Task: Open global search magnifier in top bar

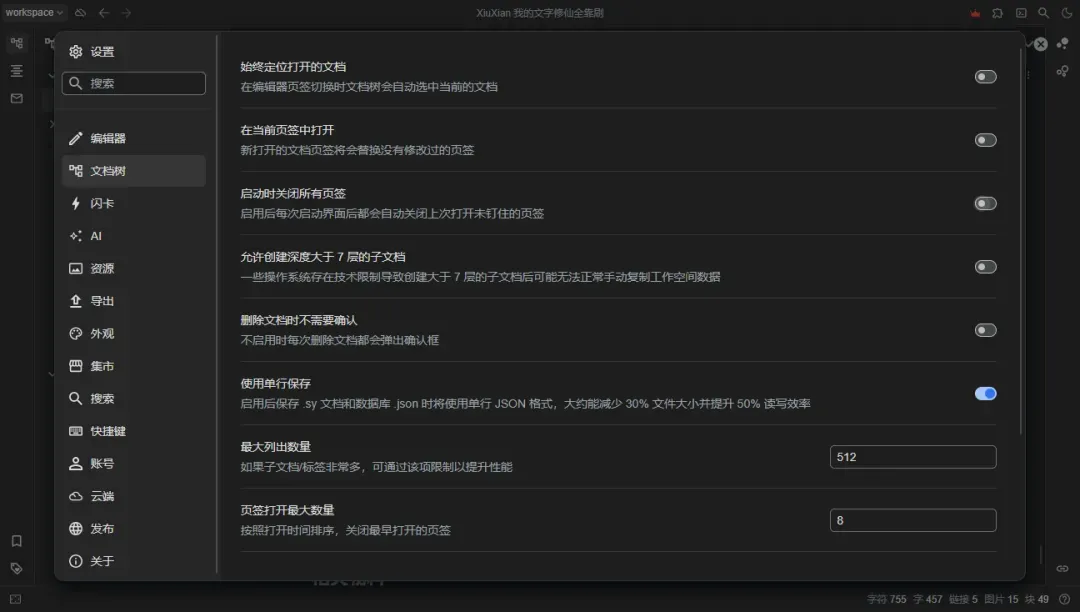Action: [x=1043, y=13]
